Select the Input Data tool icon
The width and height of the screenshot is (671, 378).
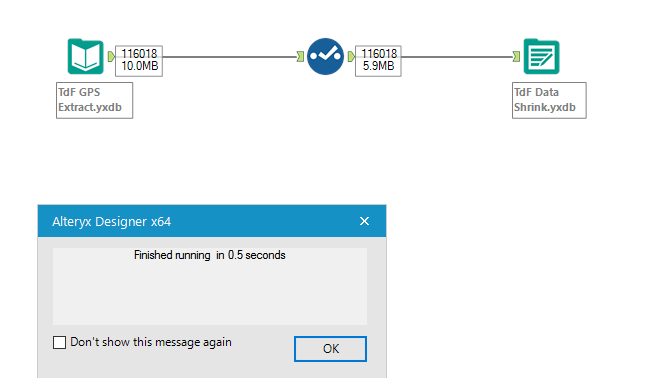(x=86, y=57)
